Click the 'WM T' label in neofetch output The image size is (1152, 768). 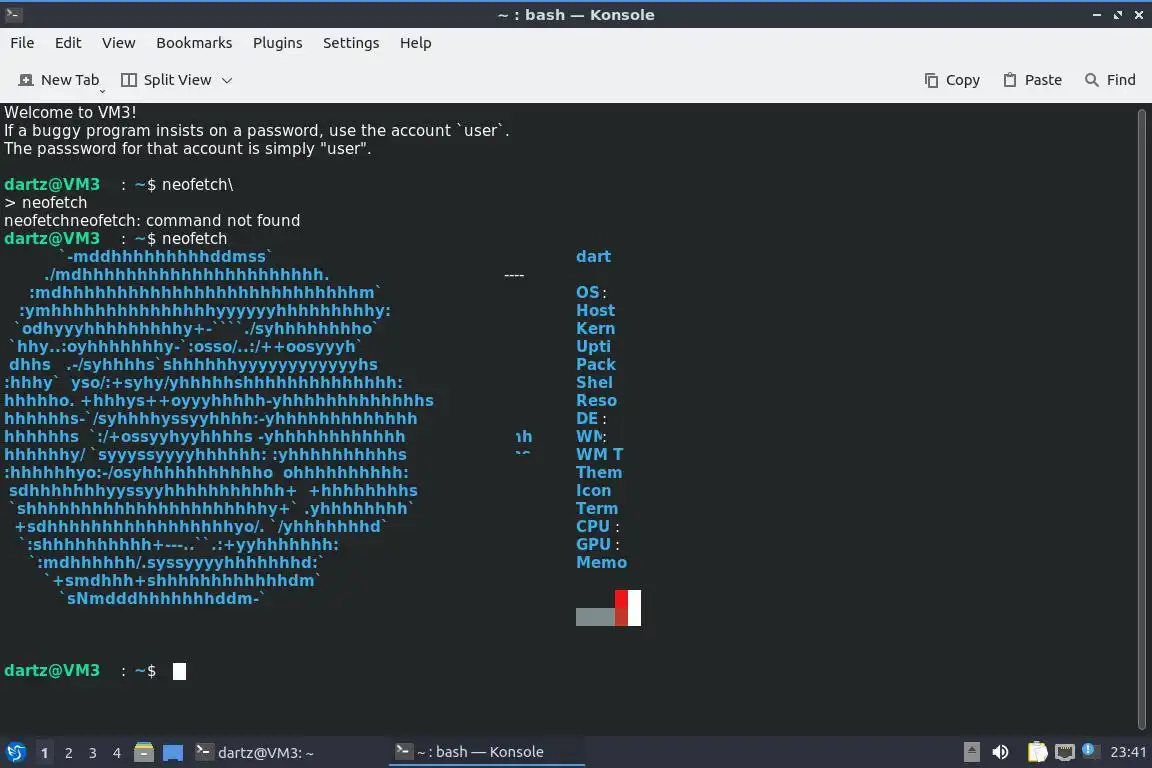(600, 454)
